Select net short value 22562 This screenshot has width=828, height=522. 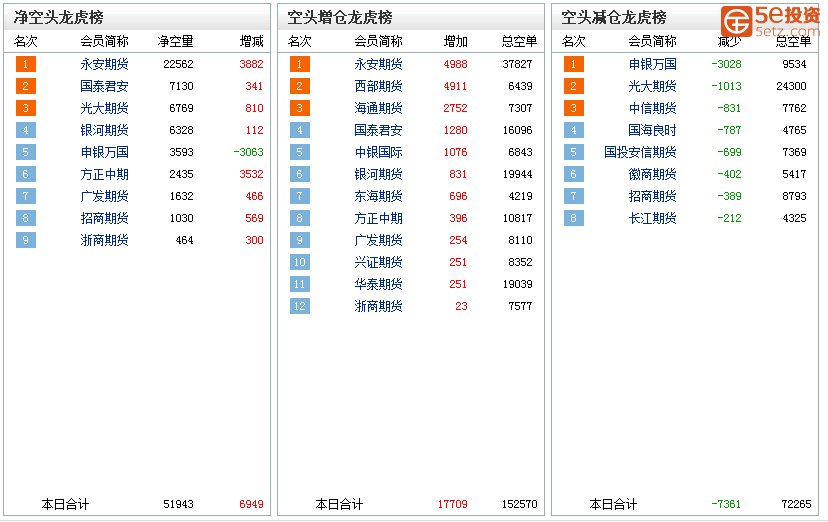click(178, 64)
